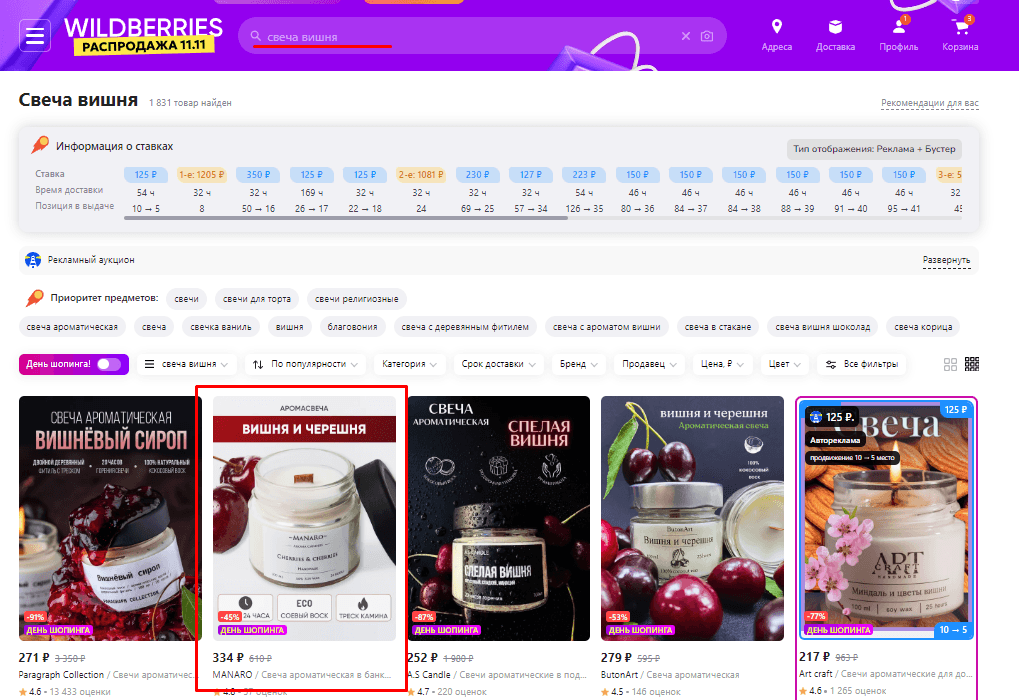Open Рекомендации для вас link
Viewport: 1019px width, 700px height.
point(929,103)
